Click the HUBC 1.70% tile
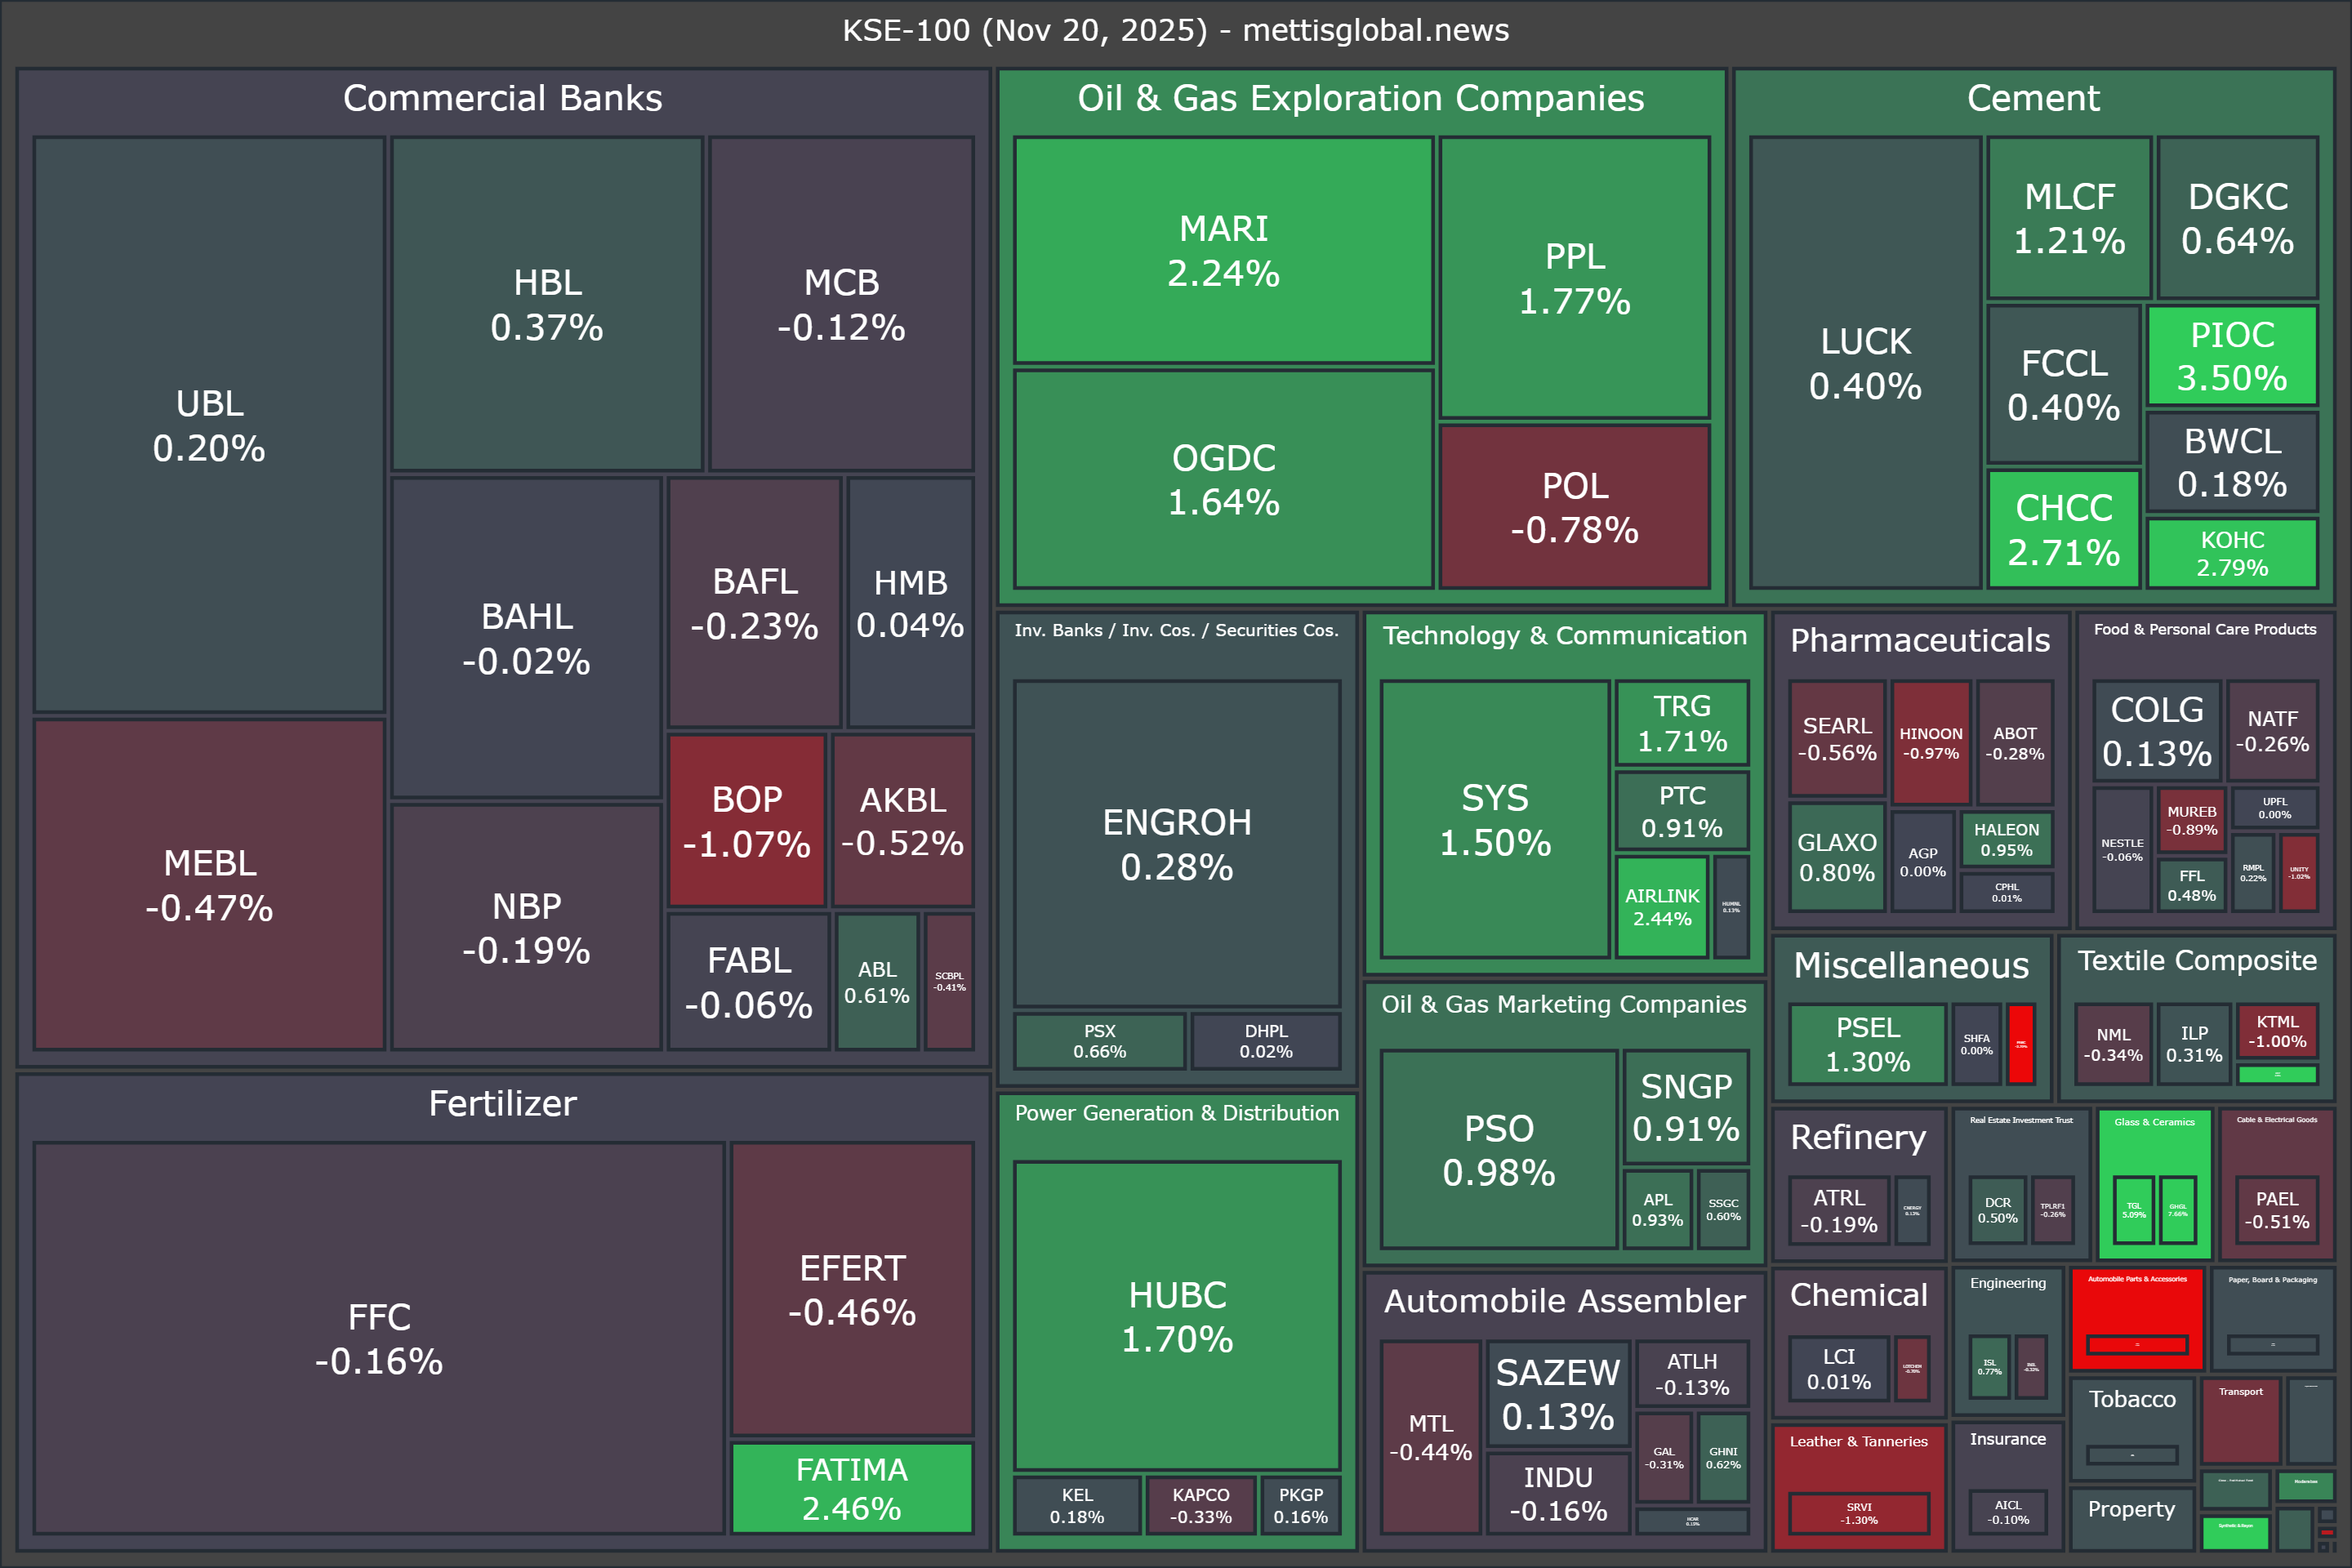The width and height of the screenshot is (2352, 1568). tap(1177, 1315)
